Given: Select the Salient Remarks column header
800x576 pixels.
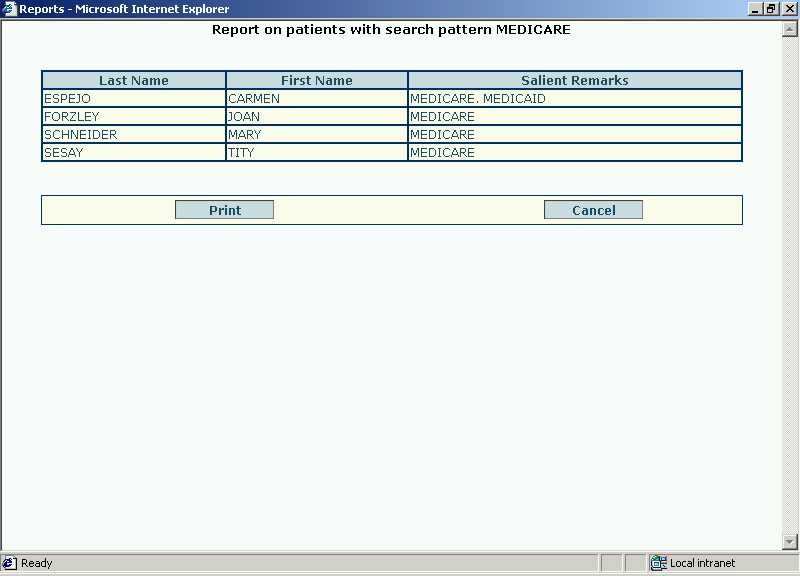Looking at the screenshot, I should 575,80.
